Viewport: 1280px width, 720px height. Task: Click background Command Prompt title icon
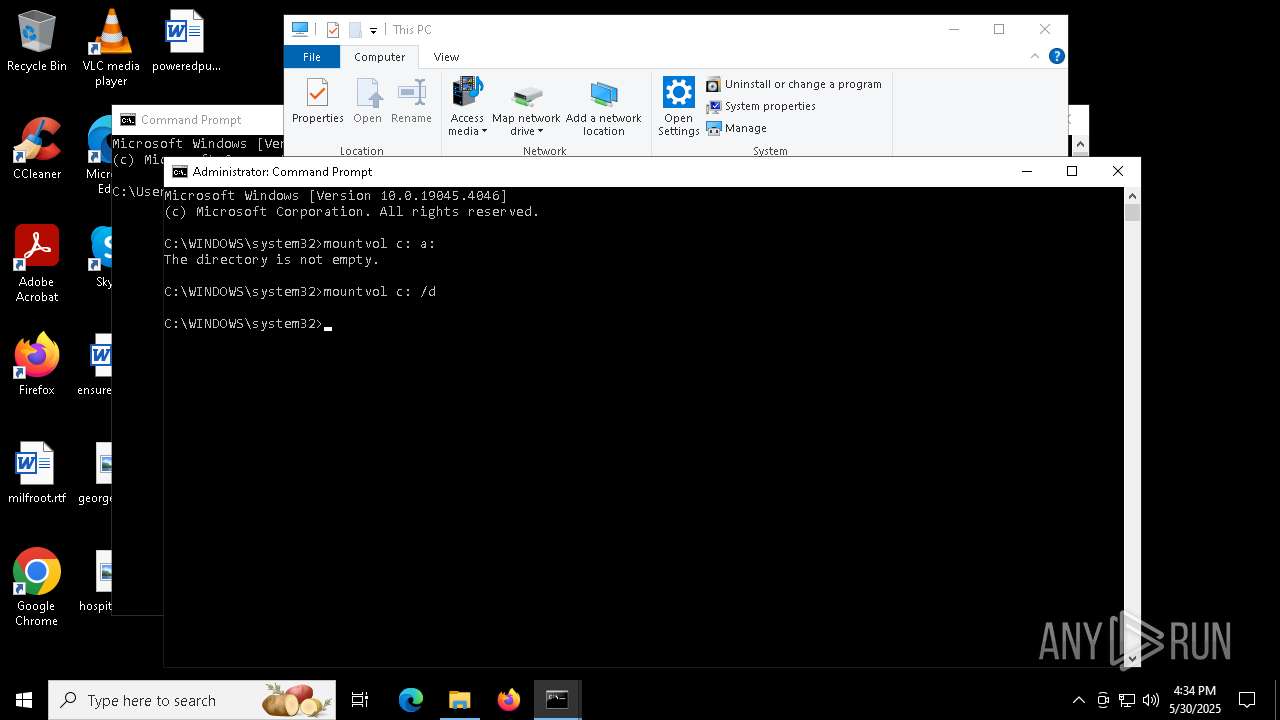(128, 120)
